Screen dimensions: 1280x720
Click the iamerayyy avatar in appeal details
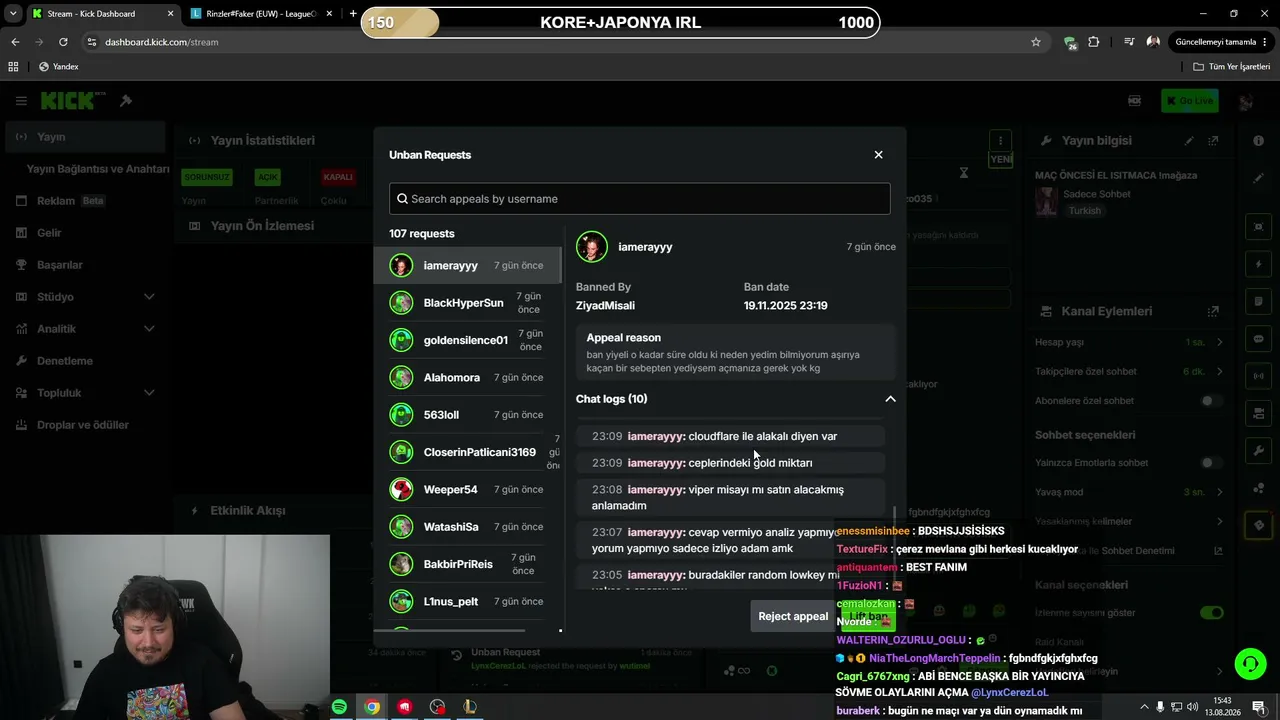click(591, 247)
